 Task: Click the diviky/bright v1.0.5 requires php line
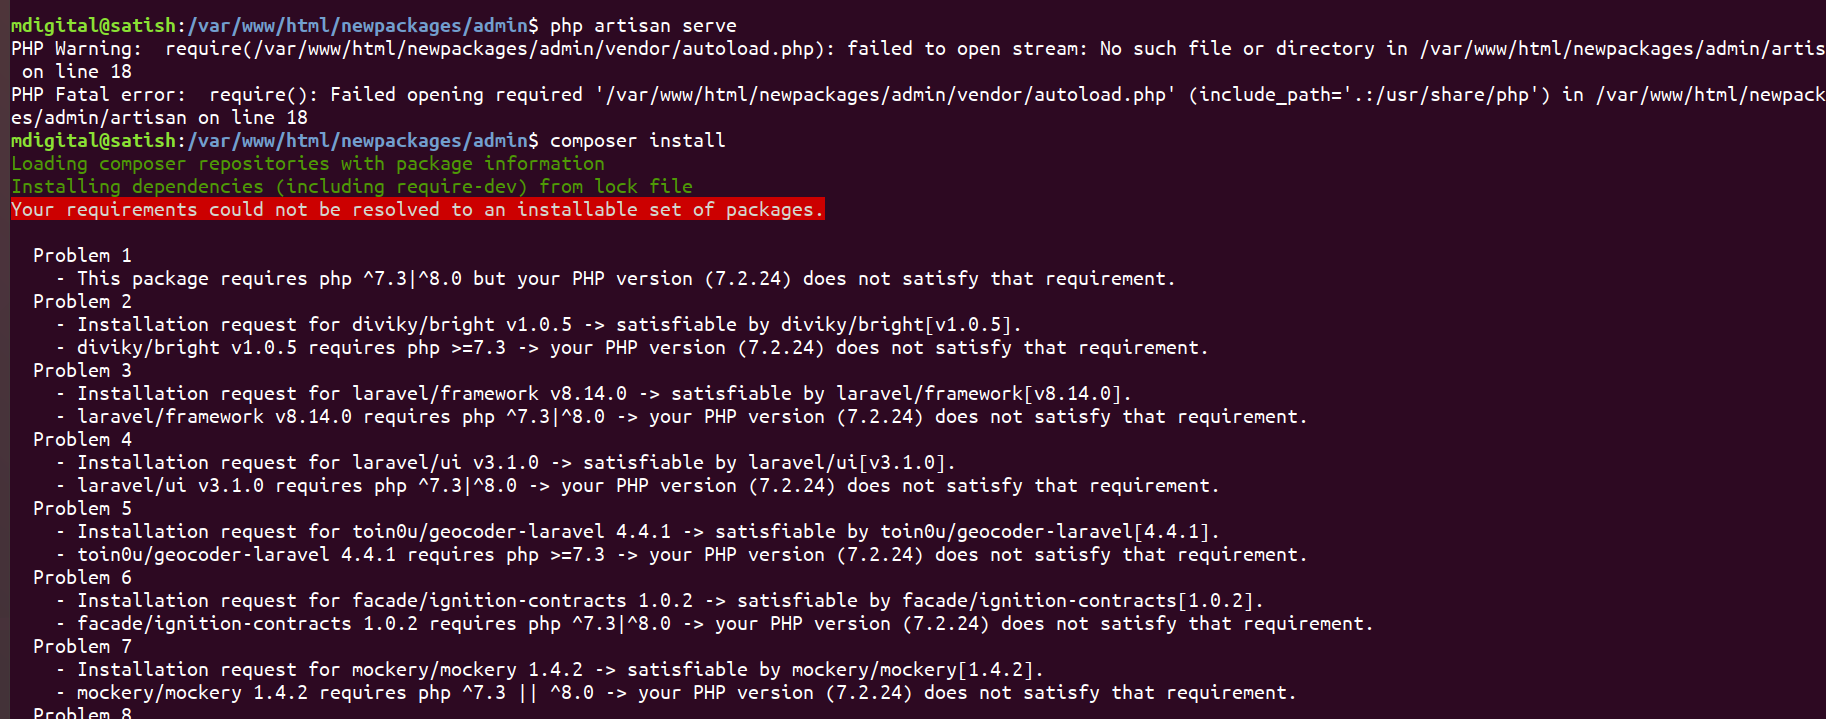tap(632, 347)
